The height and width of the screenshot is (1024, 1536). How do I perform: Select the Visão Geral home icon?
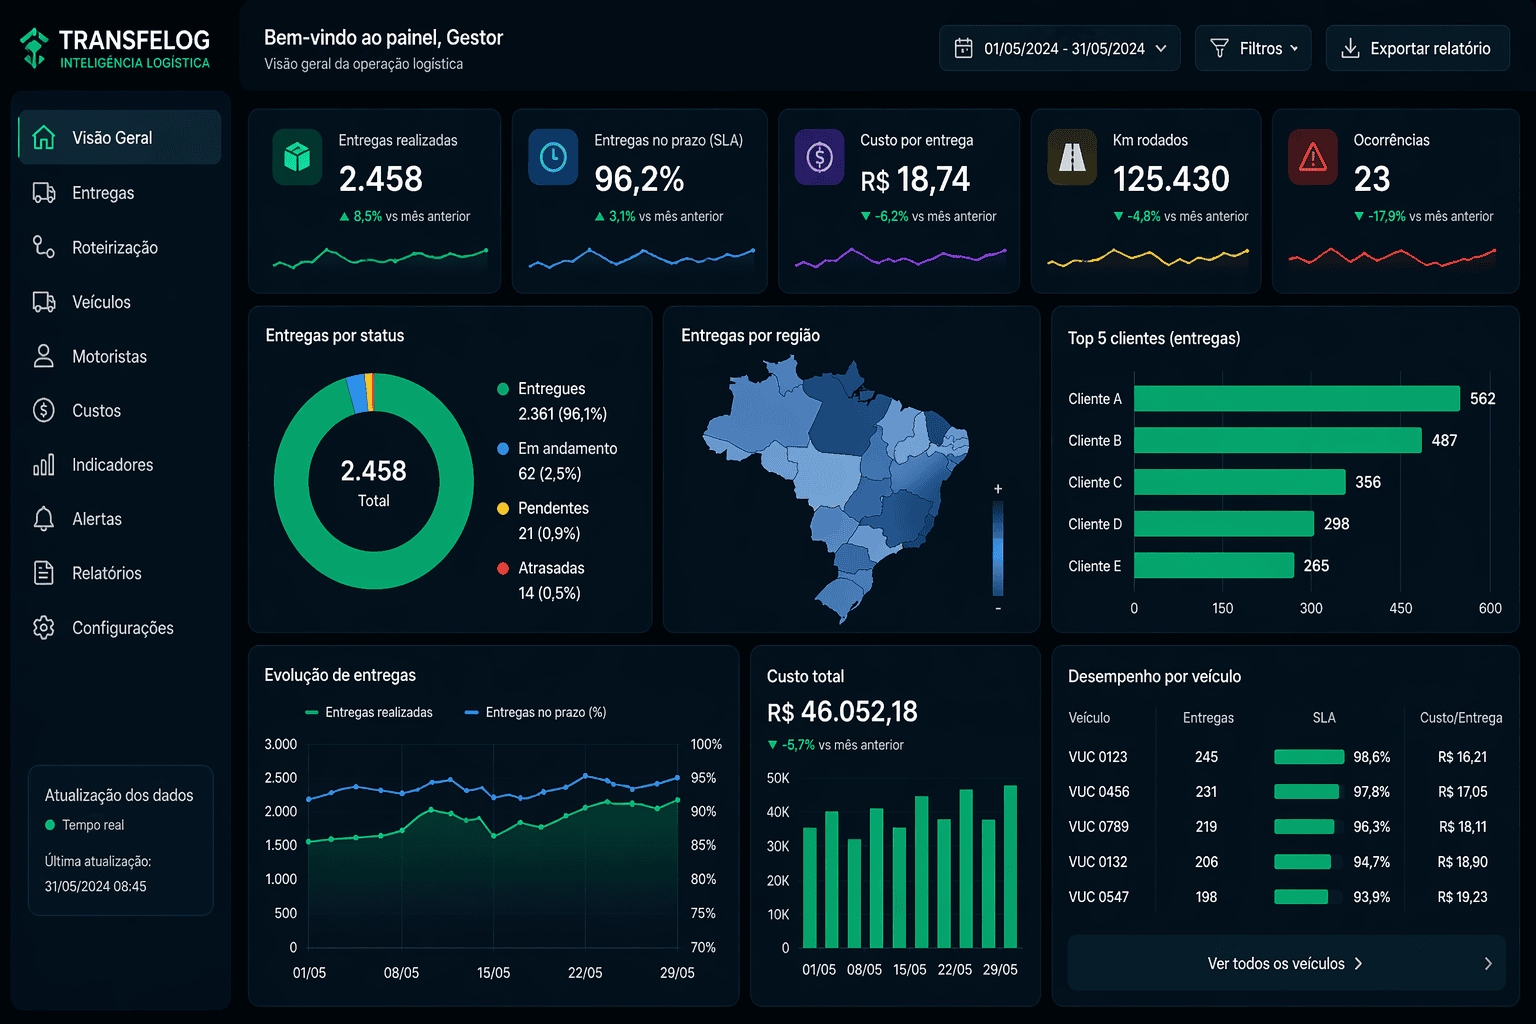pos(43,137)
